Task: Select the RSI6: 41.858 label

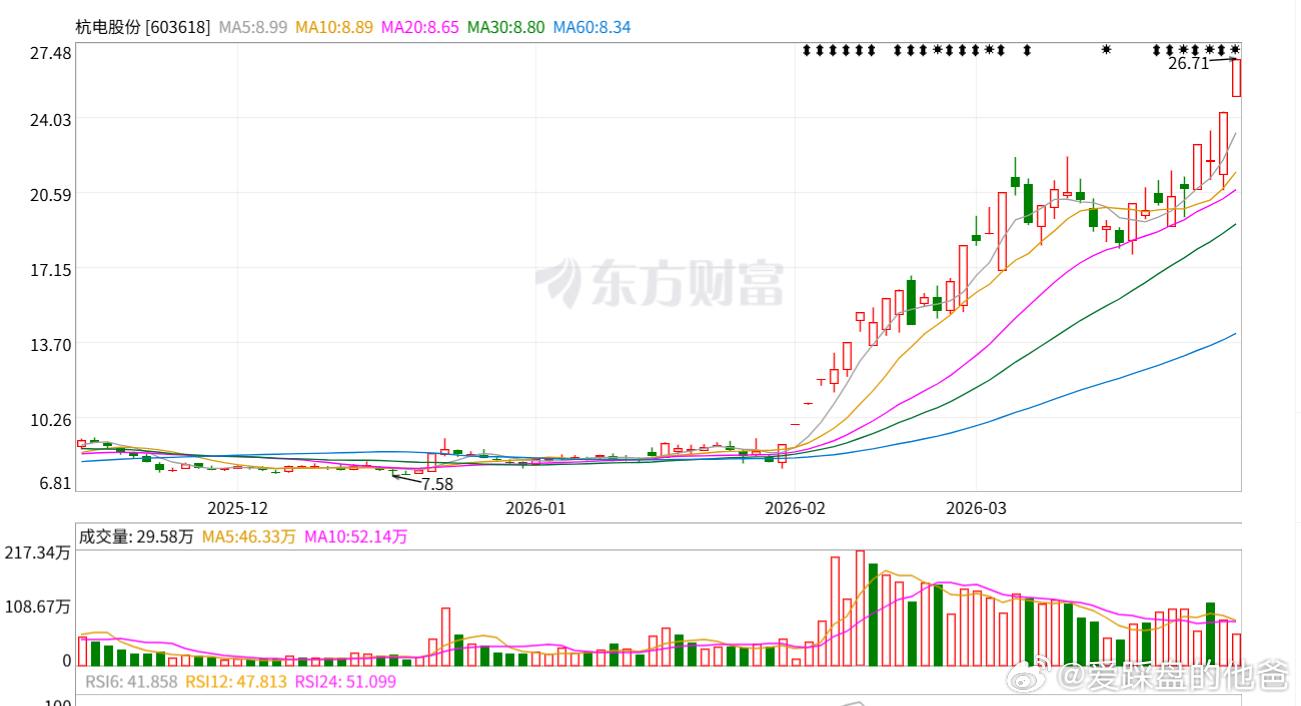Action: coord(131,682)
